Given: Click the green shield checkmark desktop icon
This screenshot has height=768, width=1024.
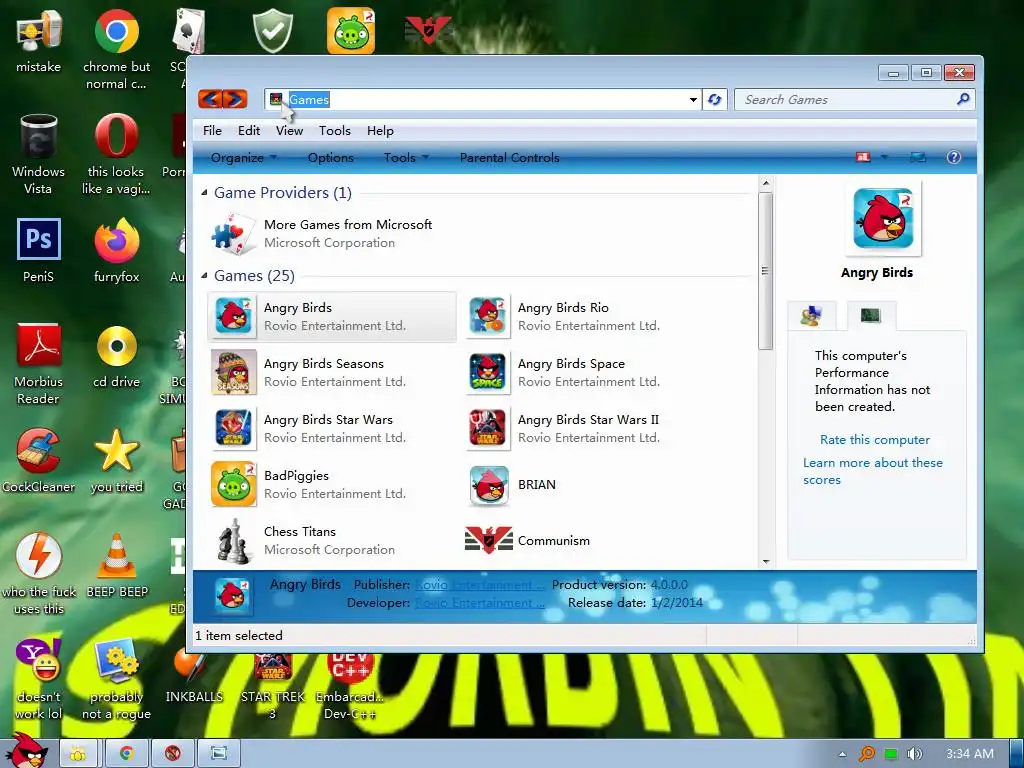Looking at the screenshot, I should 273,30.
